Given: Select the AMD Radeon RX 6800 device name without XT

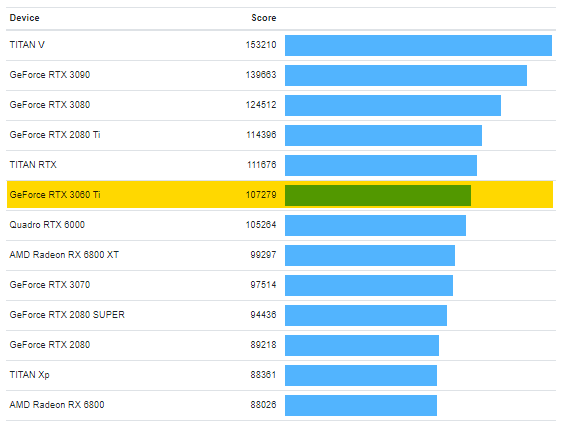Looking at the screenshot, I should 57,405.
